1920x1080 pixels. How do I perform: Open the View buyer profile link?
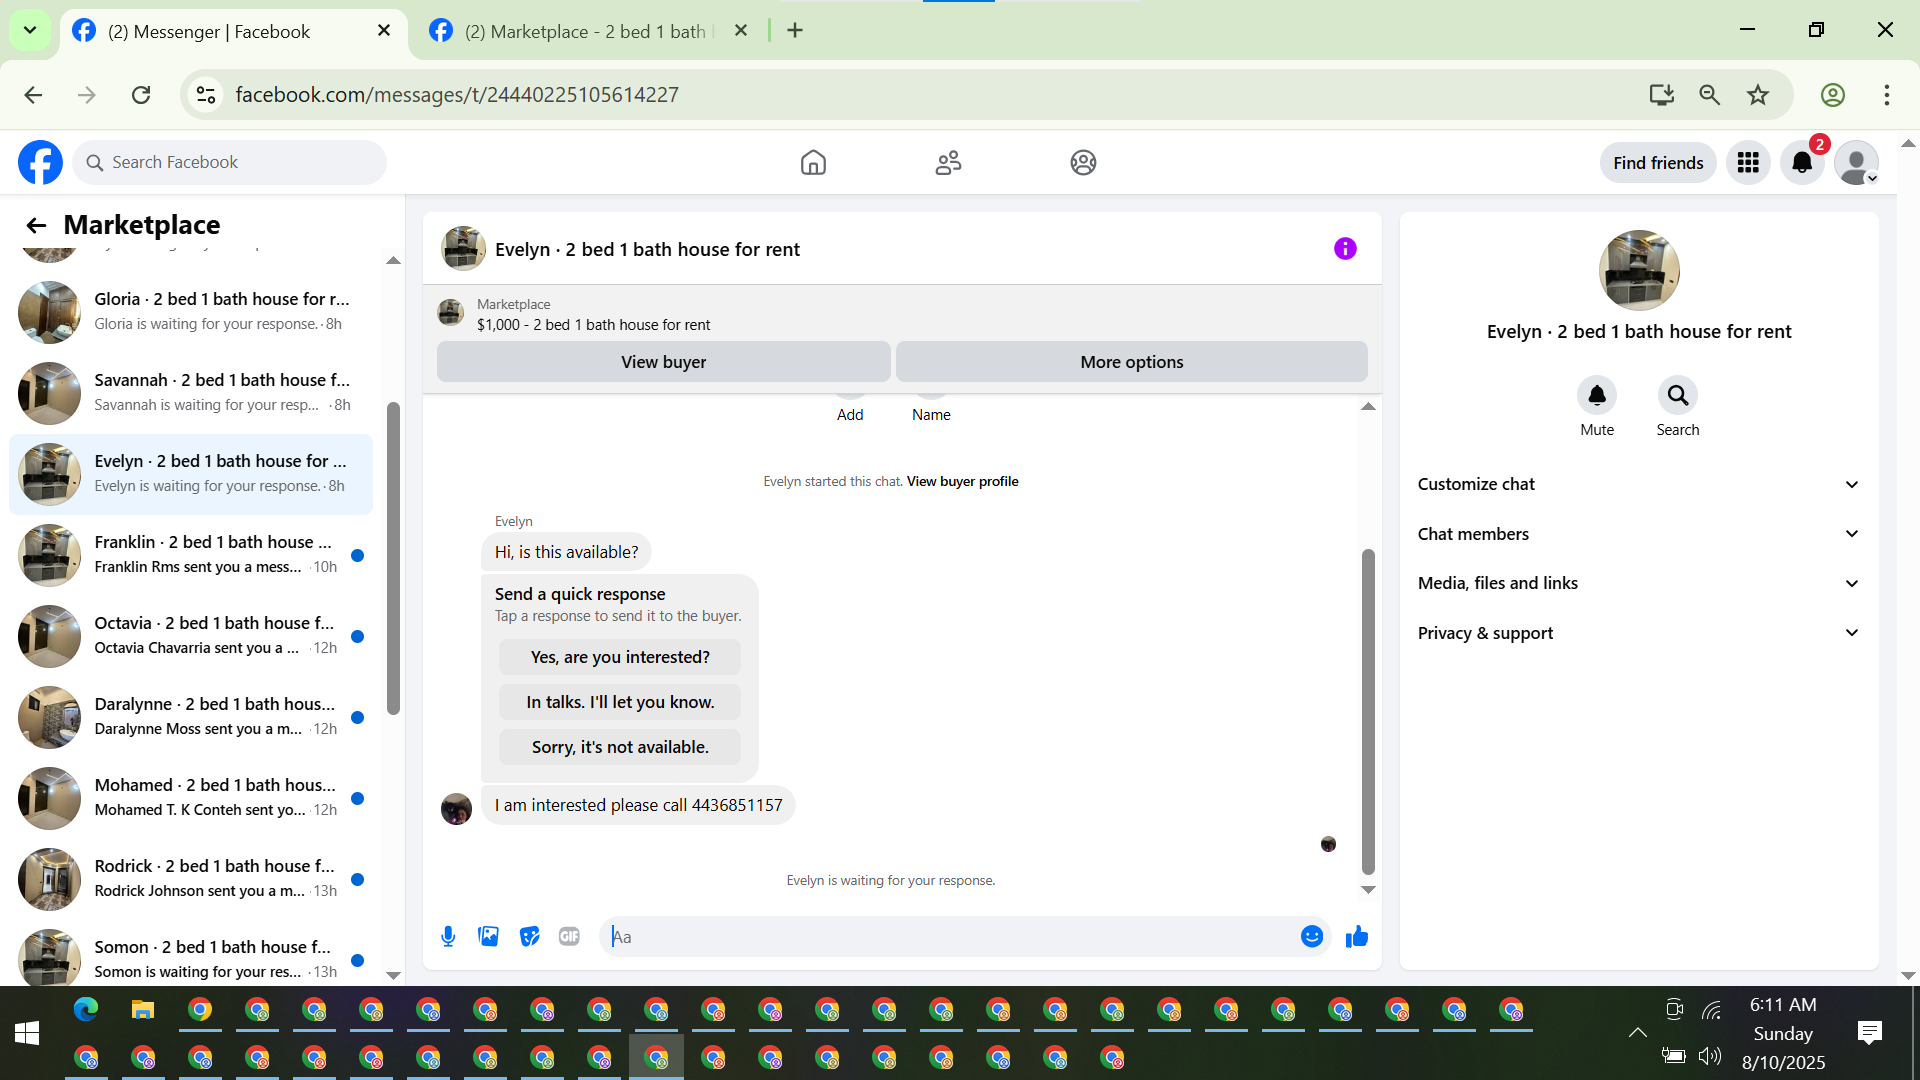962,481
